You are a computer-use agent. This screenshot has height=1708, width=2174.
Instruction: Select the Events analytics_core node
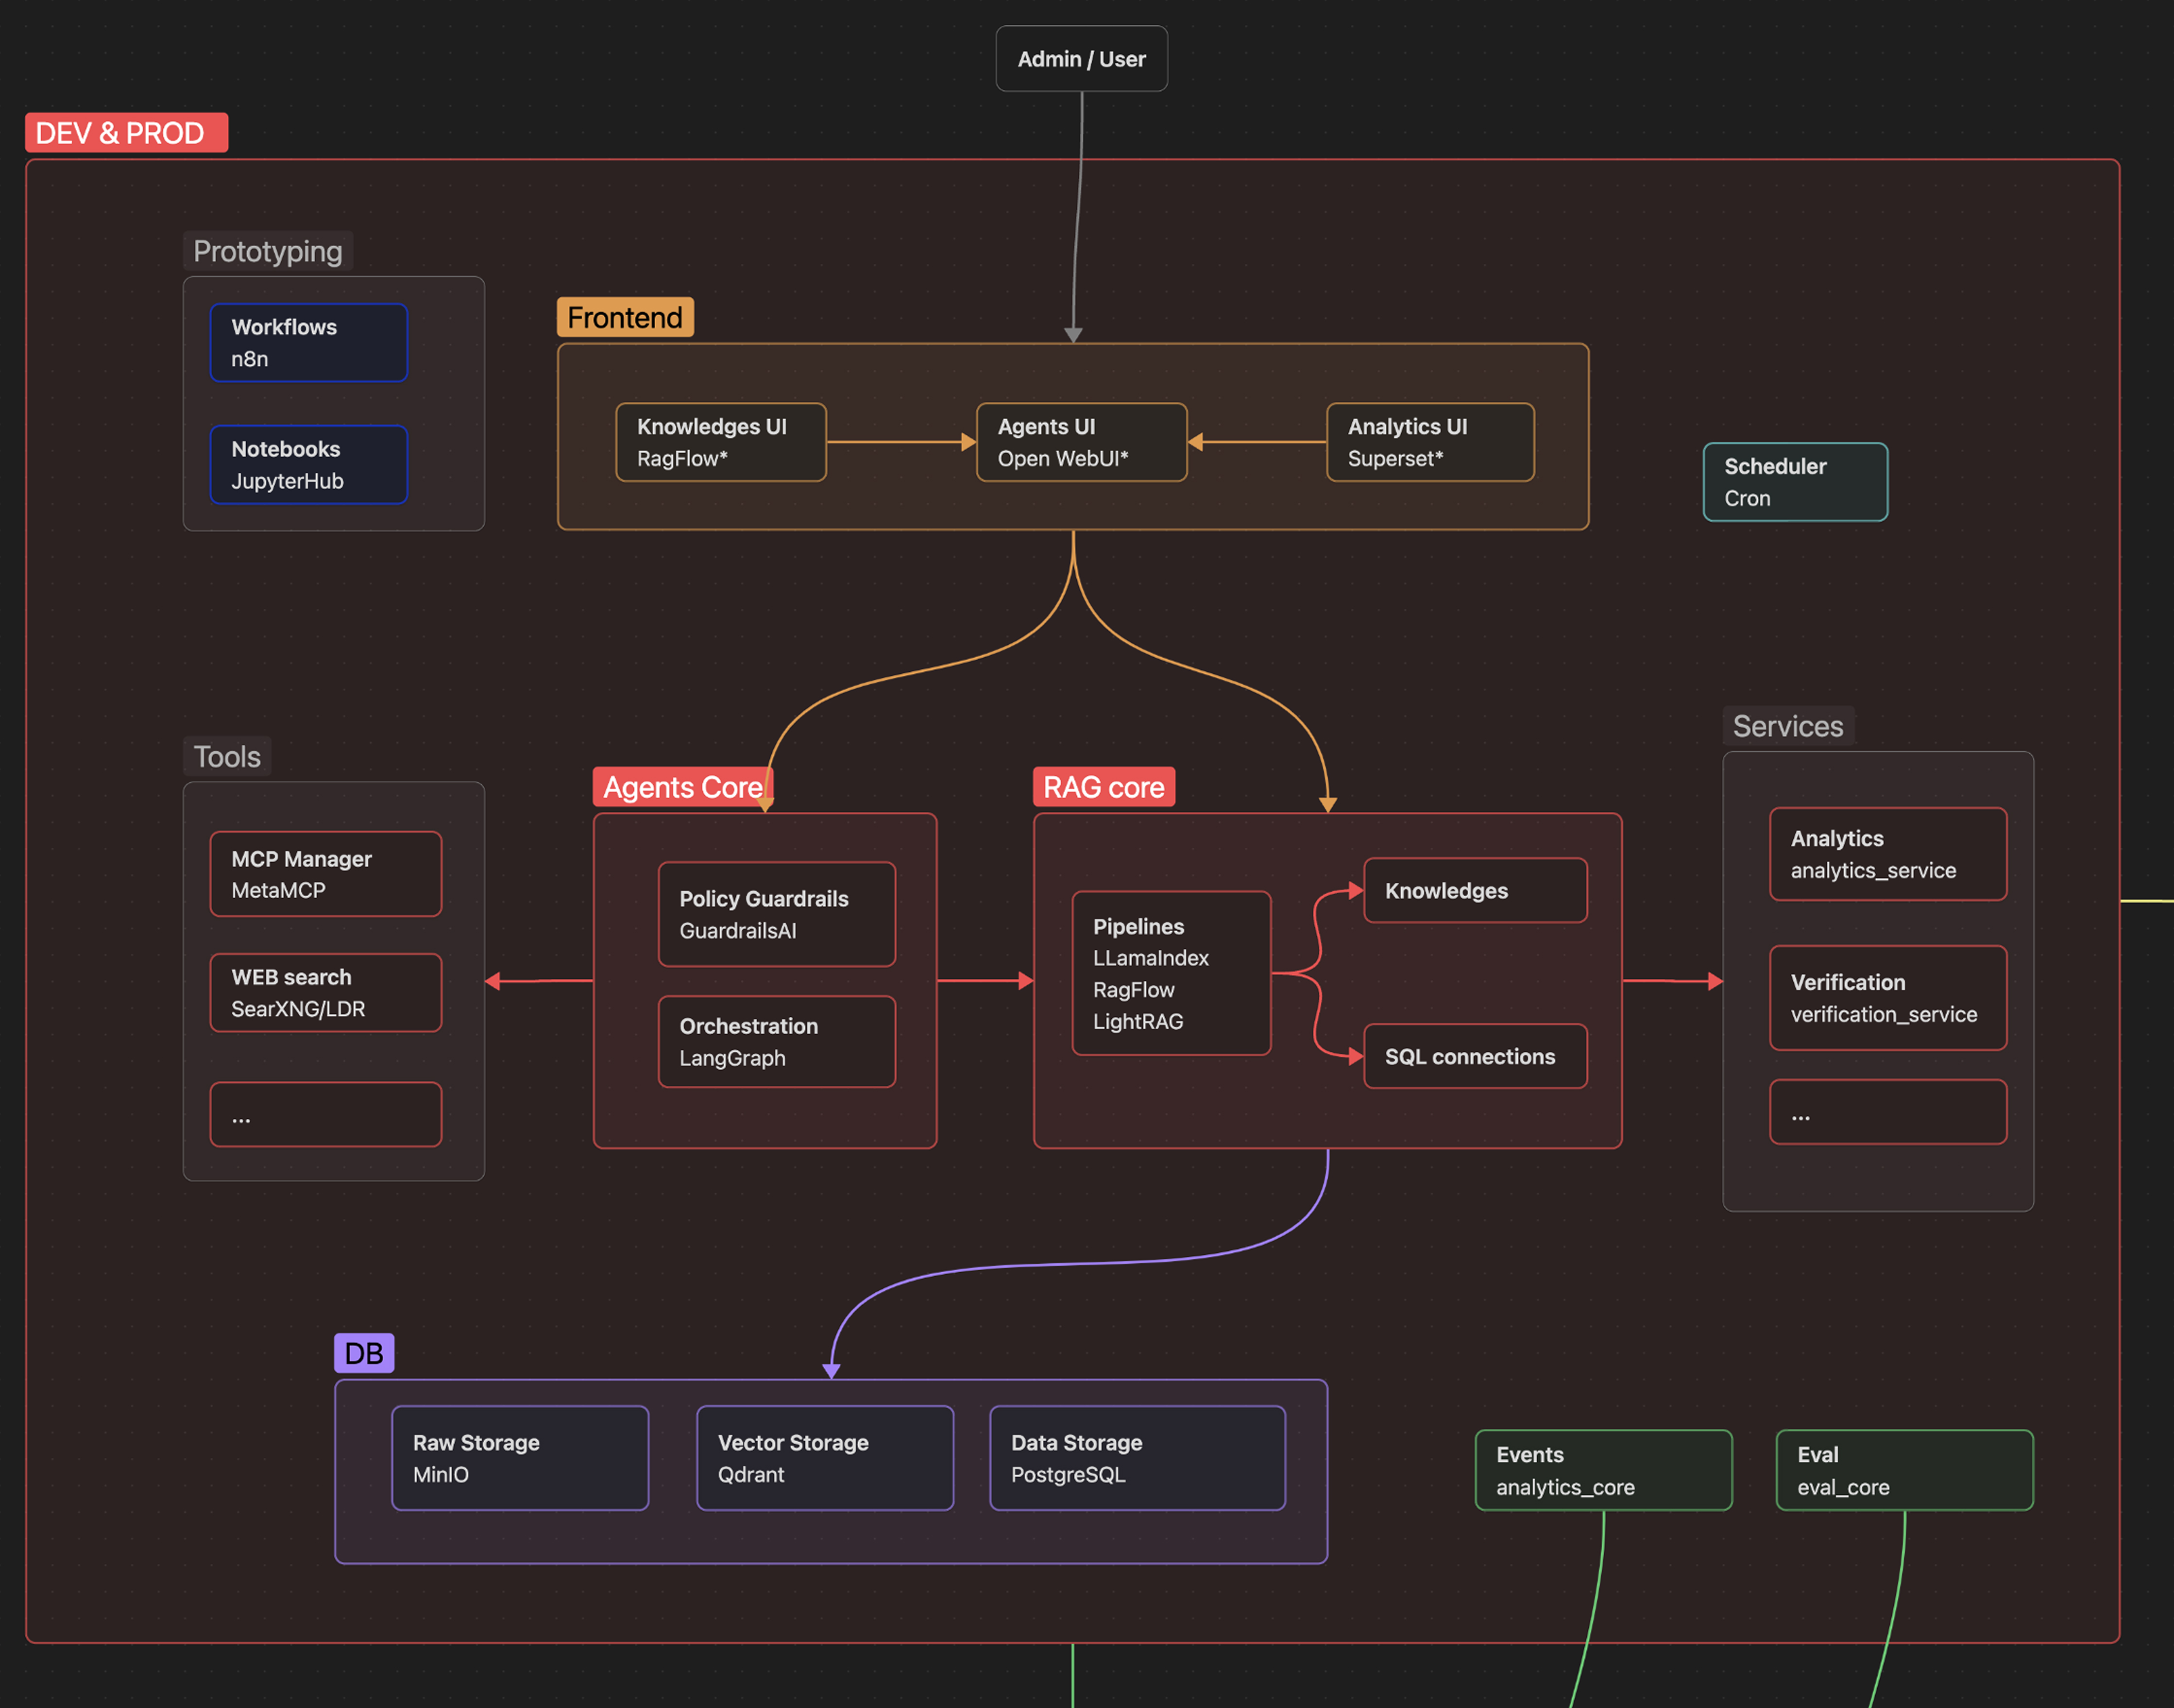[x=1603, y=1470]
